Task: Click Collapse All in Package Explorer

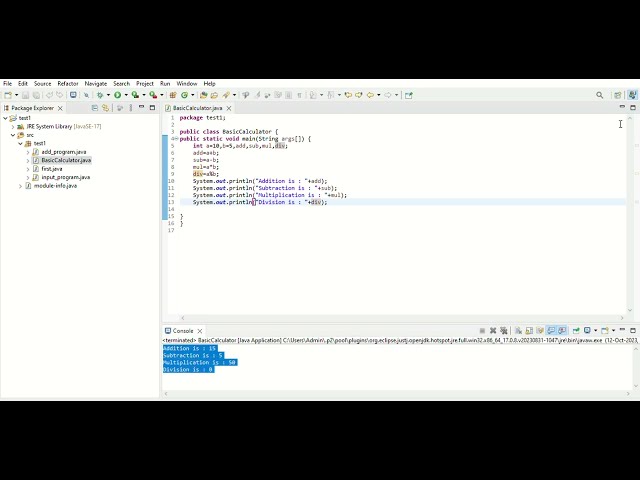Action: pos(95,108)
